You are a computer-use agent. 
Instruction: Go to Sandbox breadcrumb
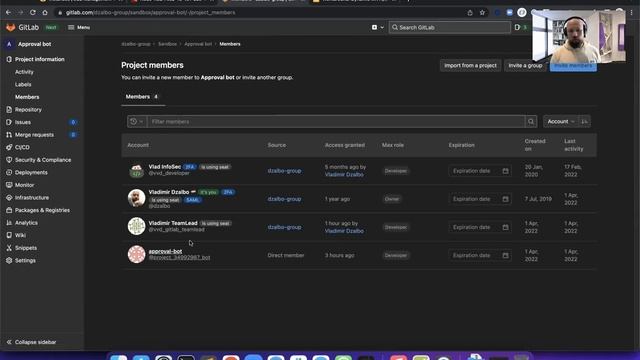167,44
